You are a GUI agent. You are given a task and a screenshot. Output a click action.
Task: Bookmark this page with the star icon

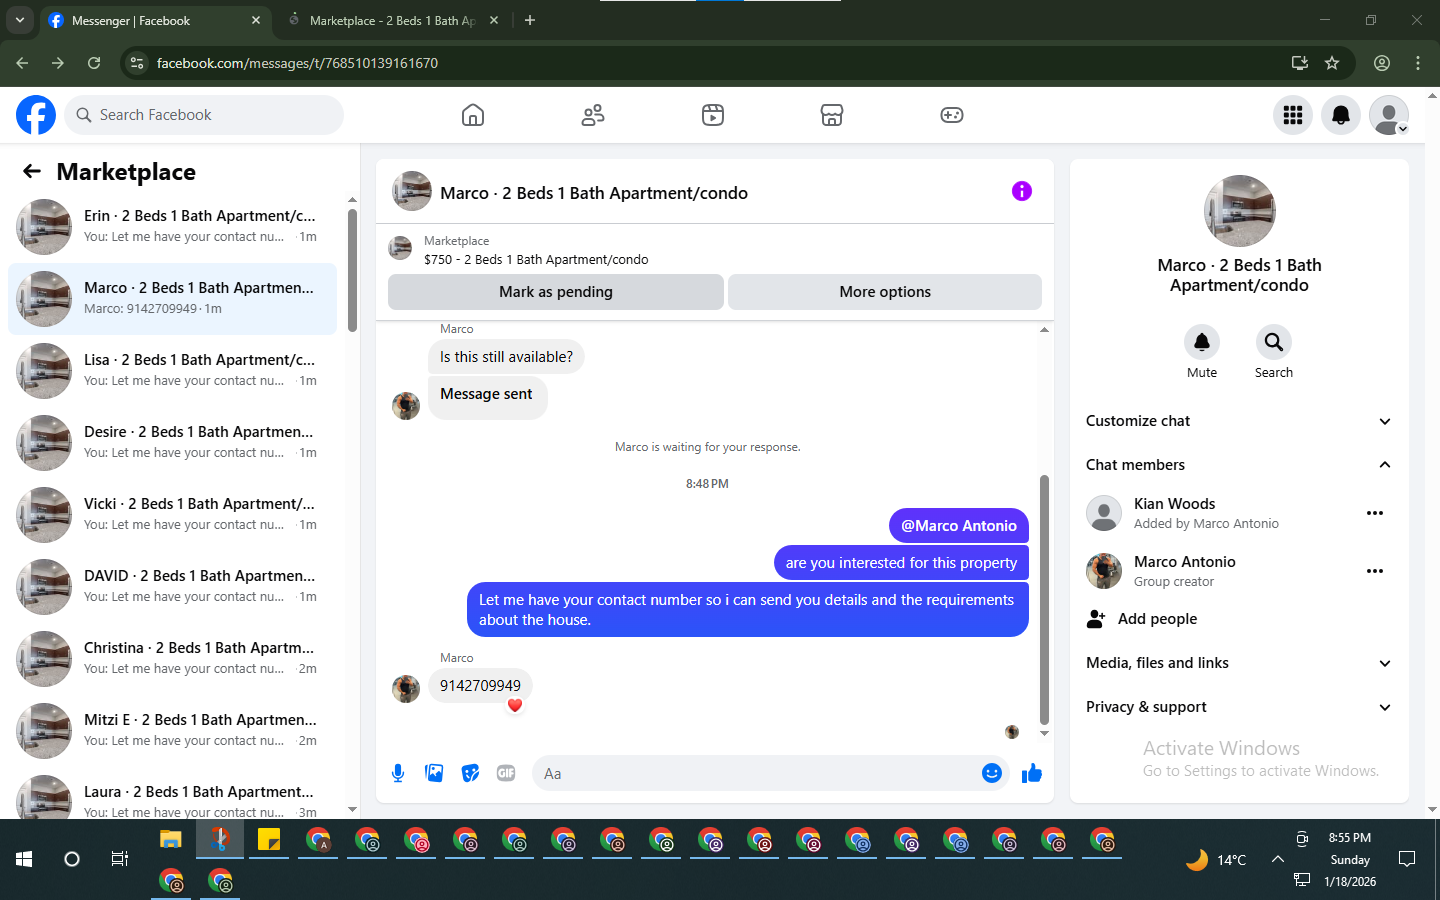[1332, 63]
